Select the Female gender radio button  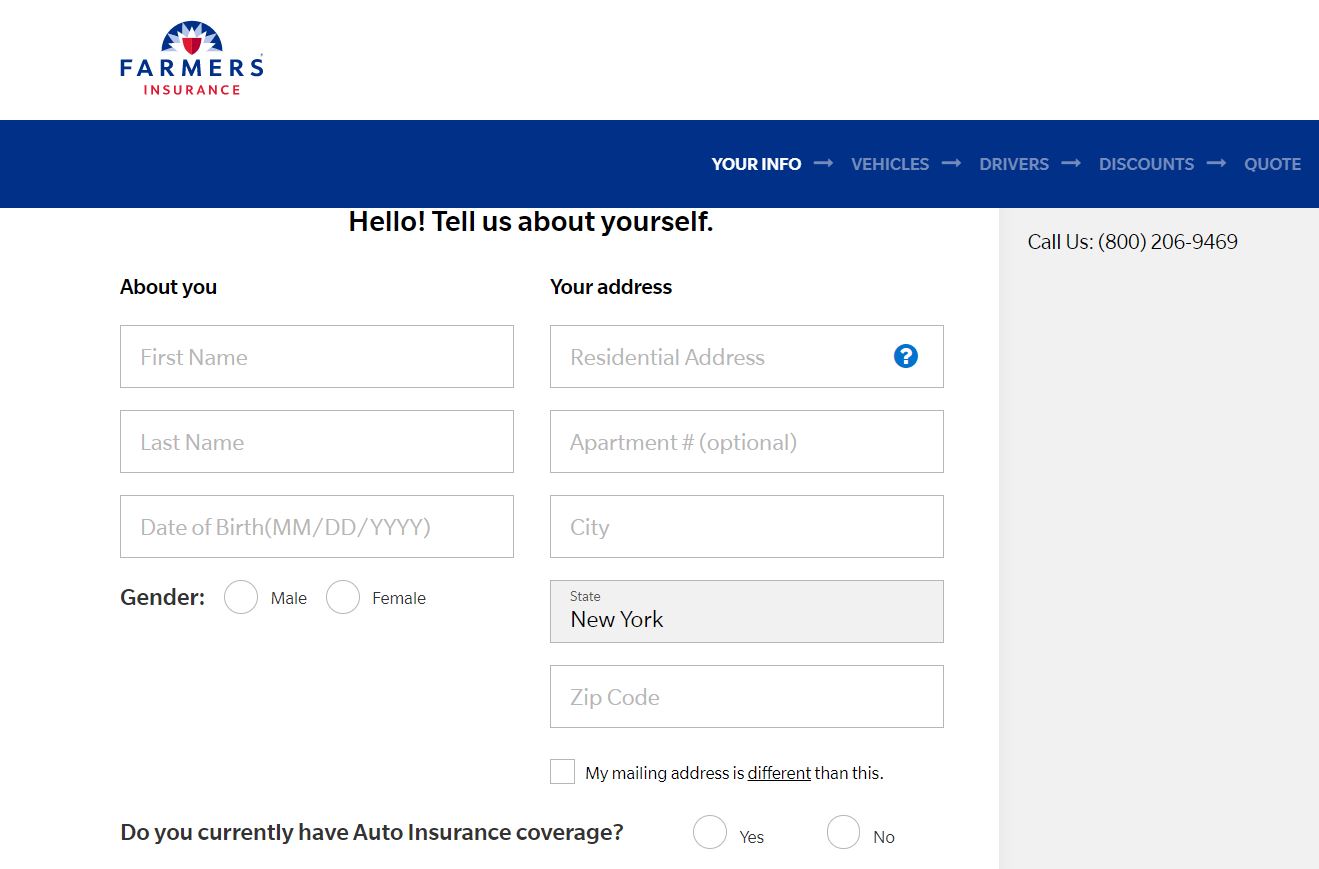click(343, 598)
